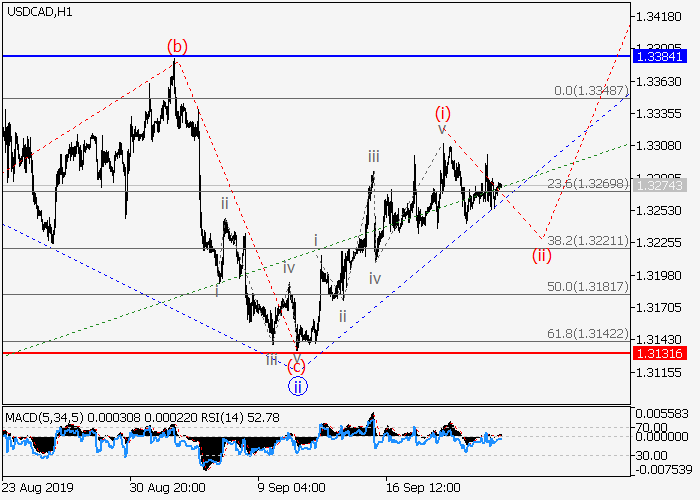700x500 pixels.
Task: Click the 61.8(1.31422) Fibonacci level label
Action: pos(586,333)
